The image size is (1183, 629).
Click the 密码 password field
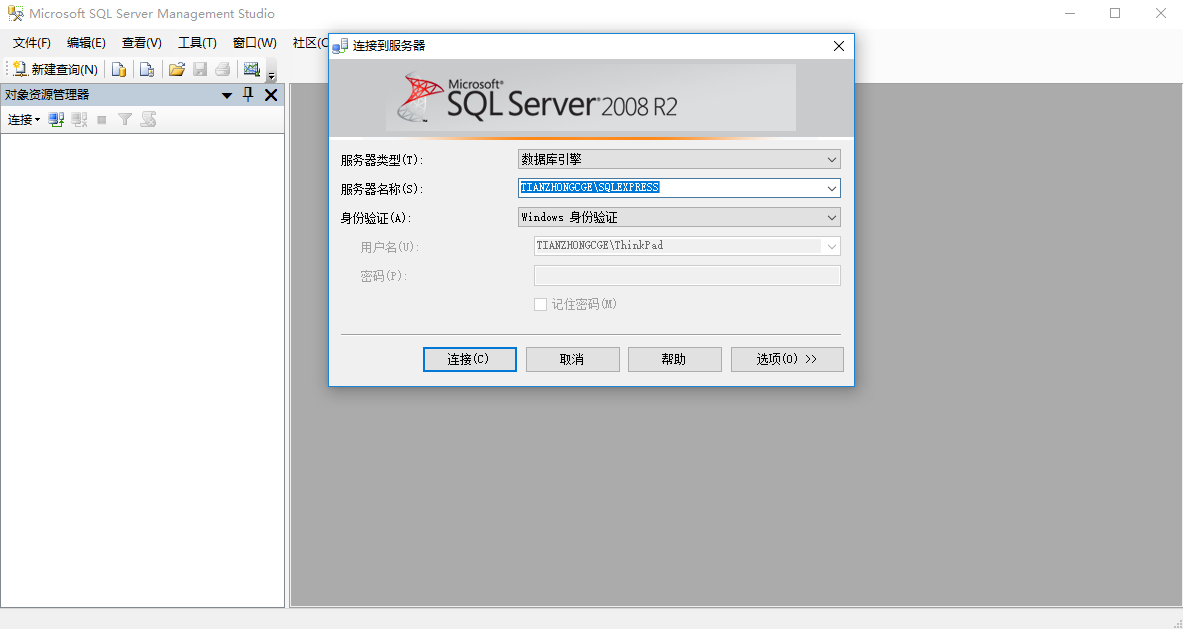click(687, 275)
